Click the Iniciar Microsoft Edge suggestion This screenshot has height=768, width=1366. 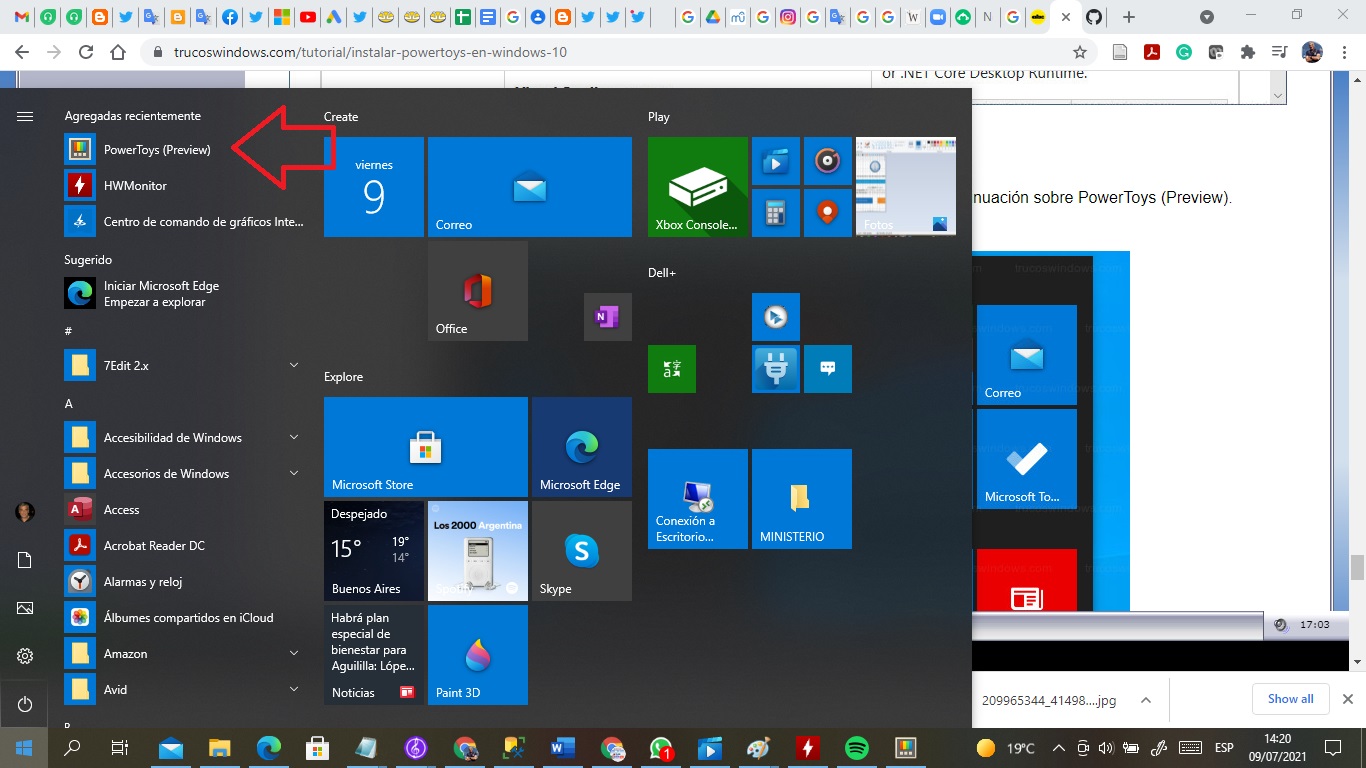(x=163, y=293)
